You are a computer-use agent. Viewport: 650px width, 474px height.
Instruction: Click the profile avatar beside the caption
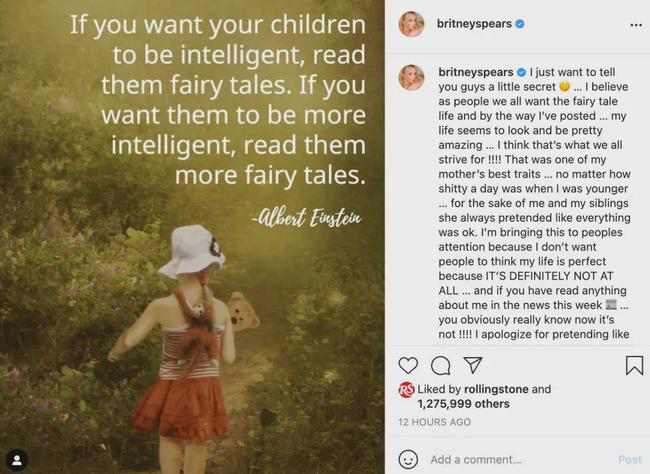tap(411, 77)
